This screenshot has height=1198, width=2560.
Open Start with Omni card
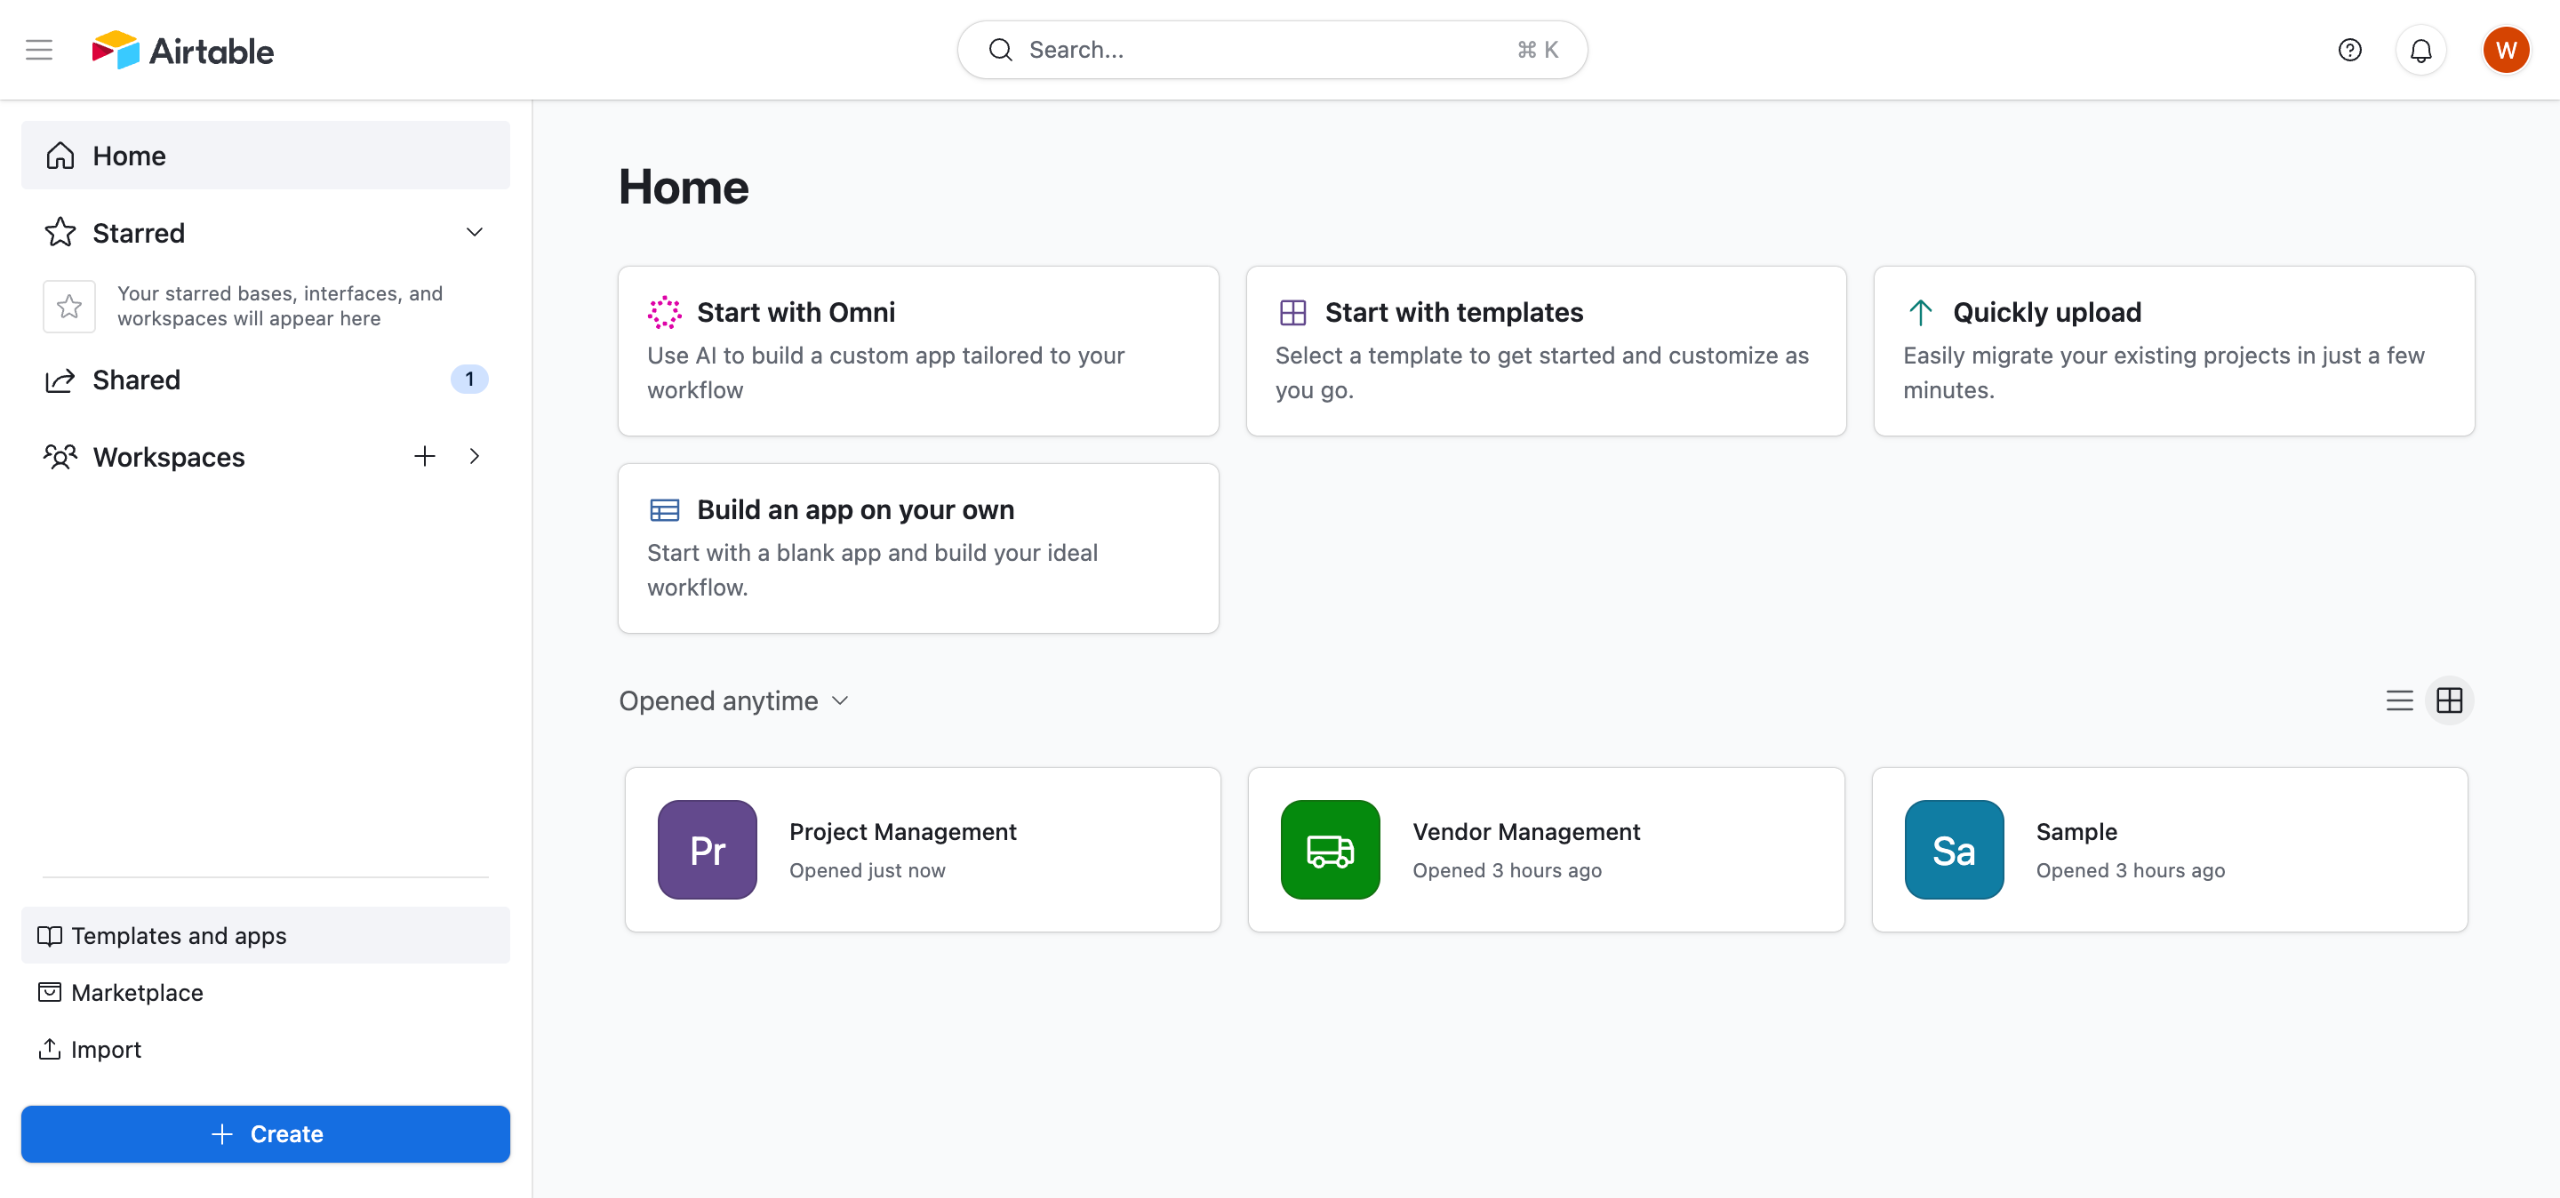[917, 350]
